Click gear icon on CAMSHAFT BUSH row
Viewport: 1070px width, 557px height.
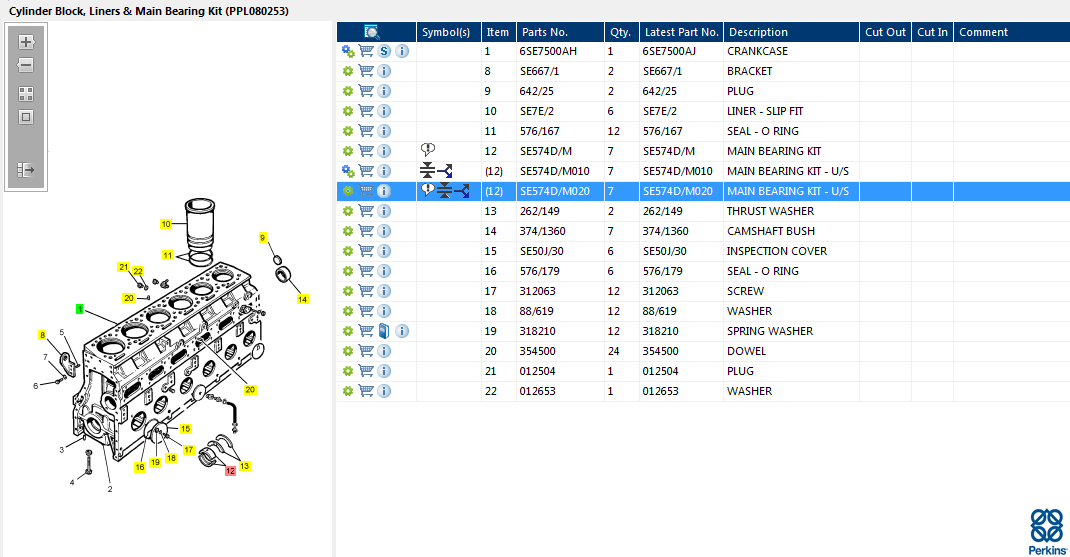[x=348, y=231]
